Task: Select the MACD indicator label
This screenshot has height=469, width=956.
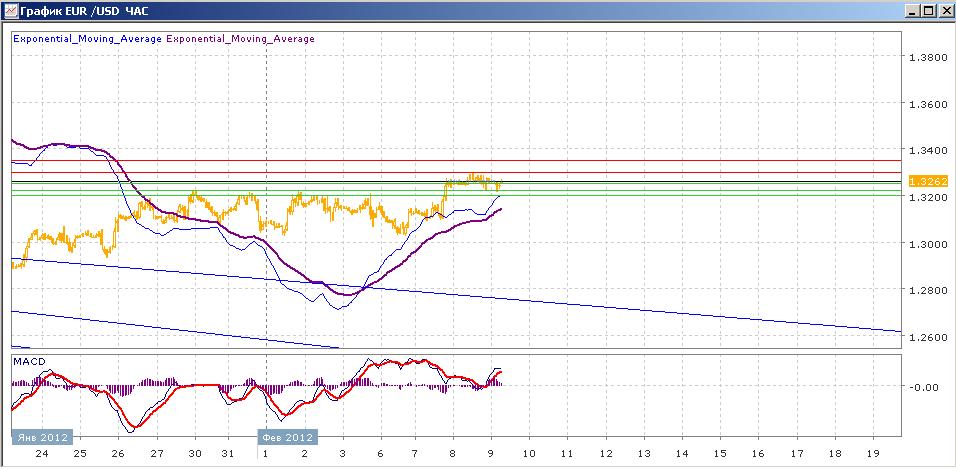Action: 29,362
